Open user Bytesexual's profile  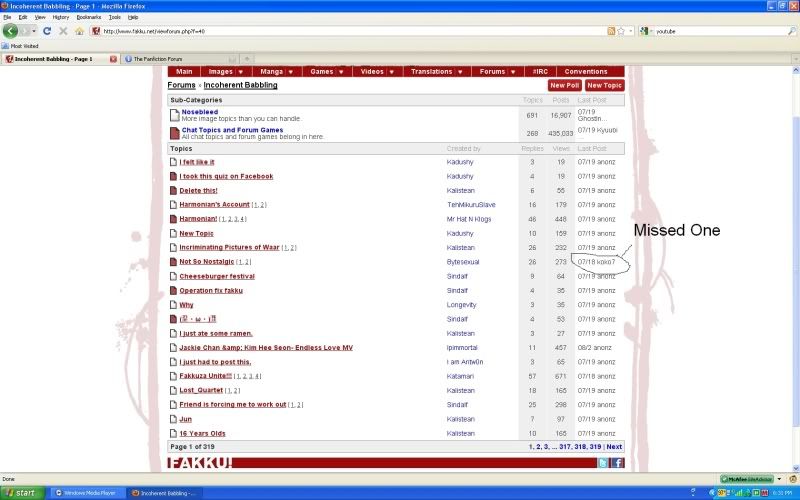pos(463,262)
